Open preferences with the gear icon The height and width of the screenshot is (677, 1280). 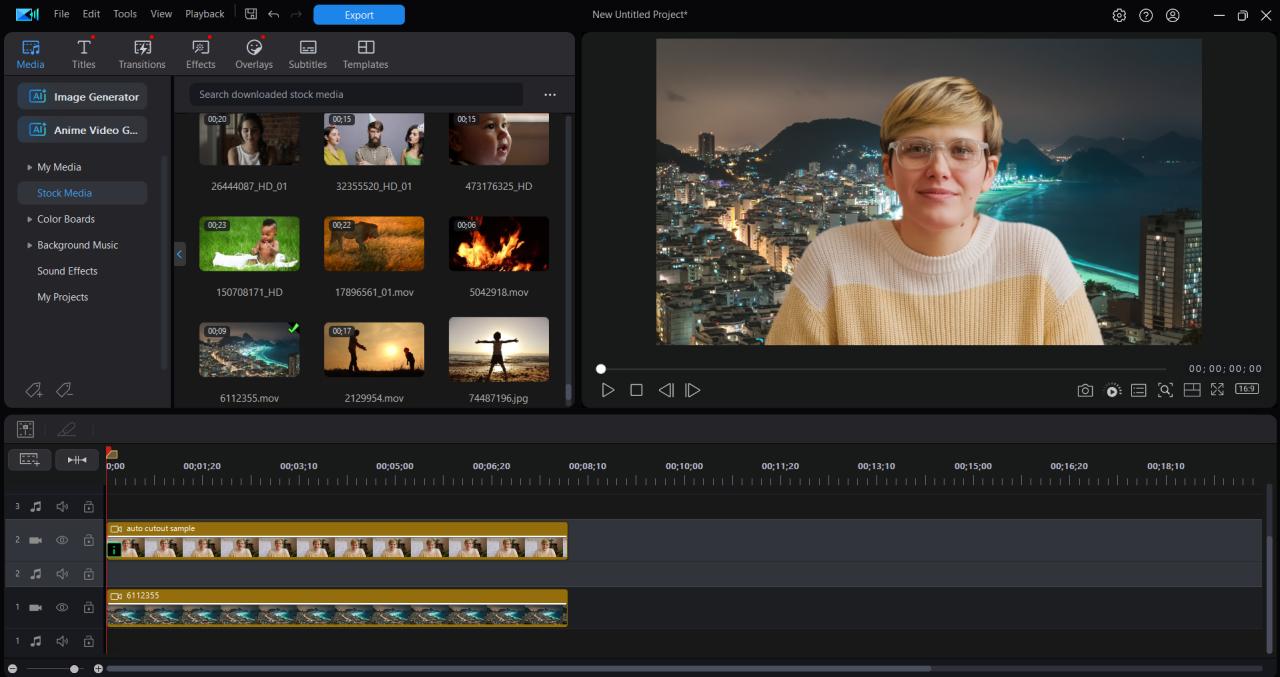pyautogui.click(x=1119, y=15)
